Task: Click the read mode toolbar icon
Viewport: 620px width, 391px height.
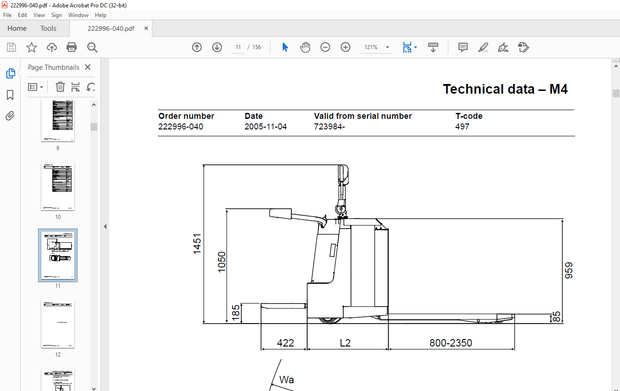Action: click(433, 47)
